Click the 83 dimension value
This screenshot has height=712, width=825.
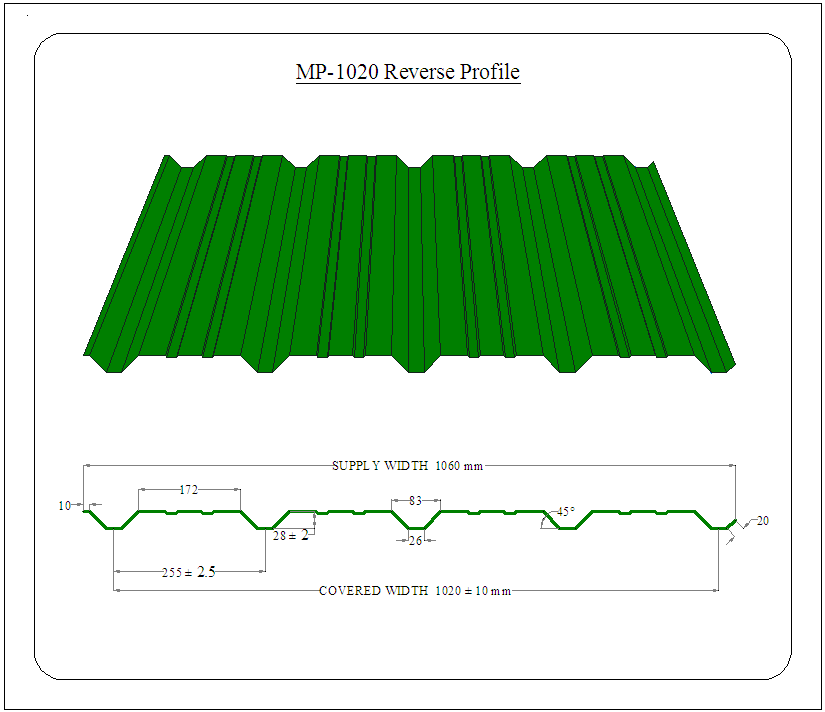point(415,500)
